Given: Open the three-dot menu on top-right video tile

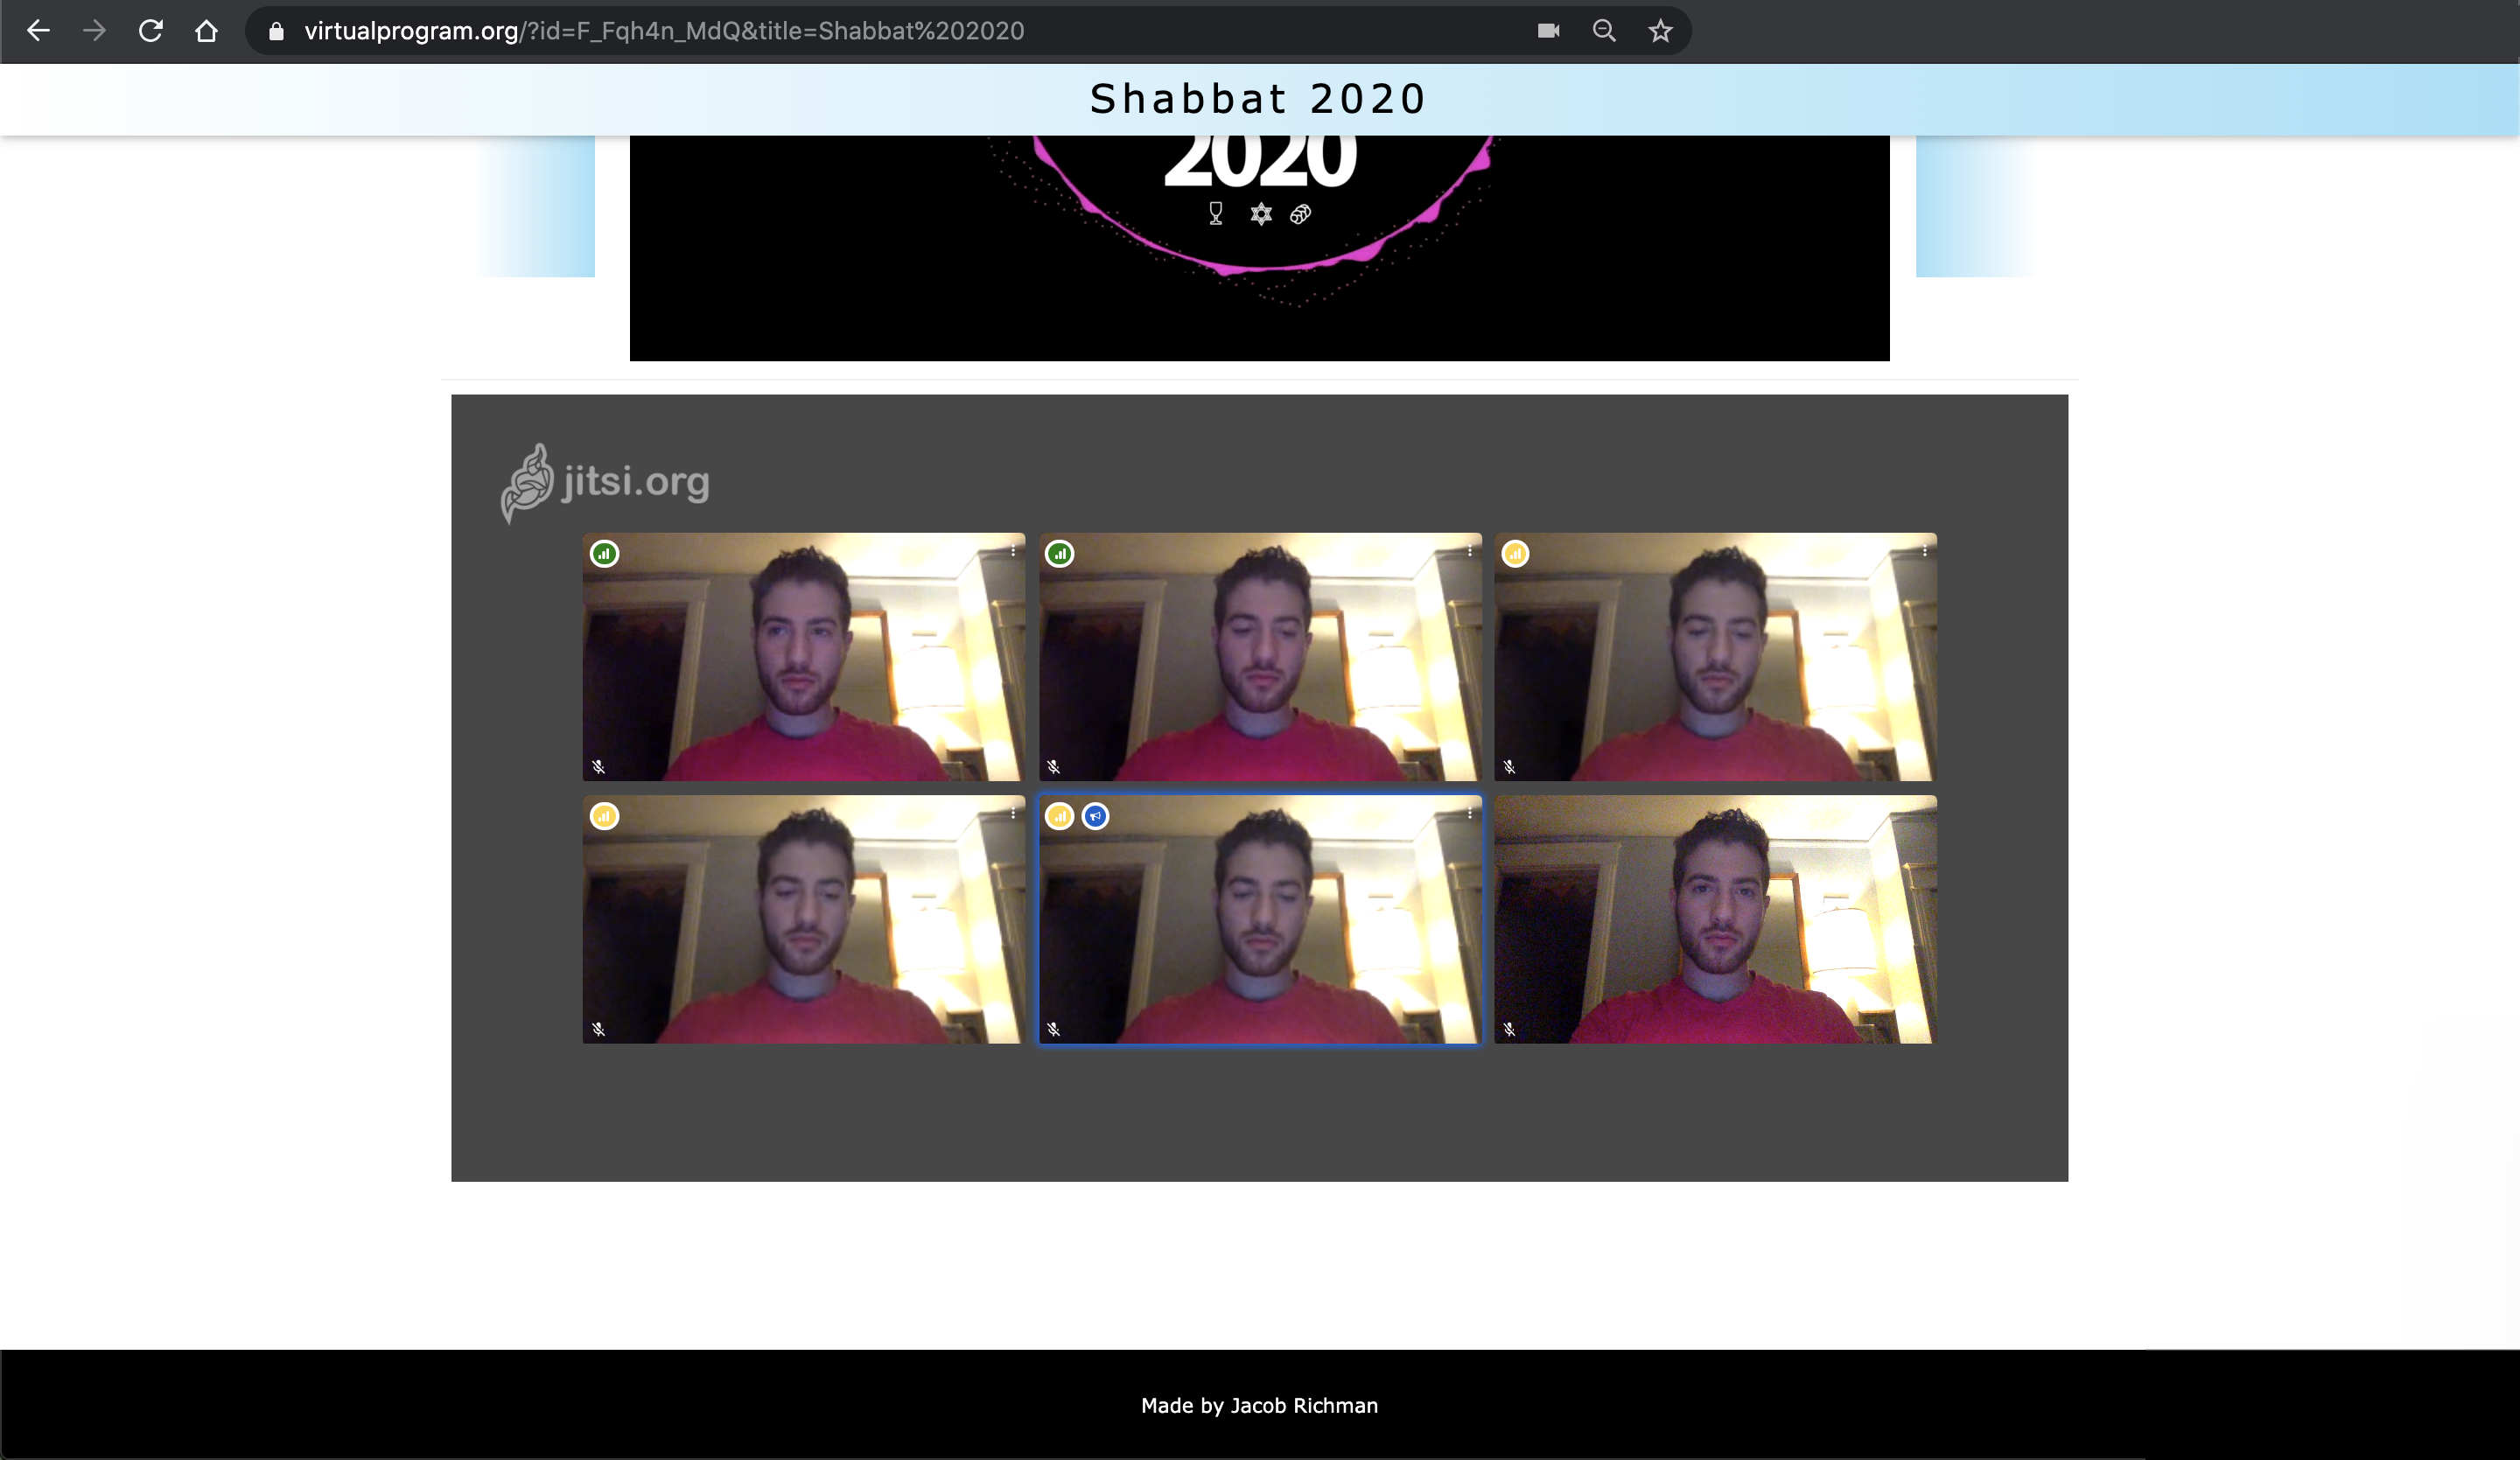Looking at the screenshot, I should [1924, 551].
